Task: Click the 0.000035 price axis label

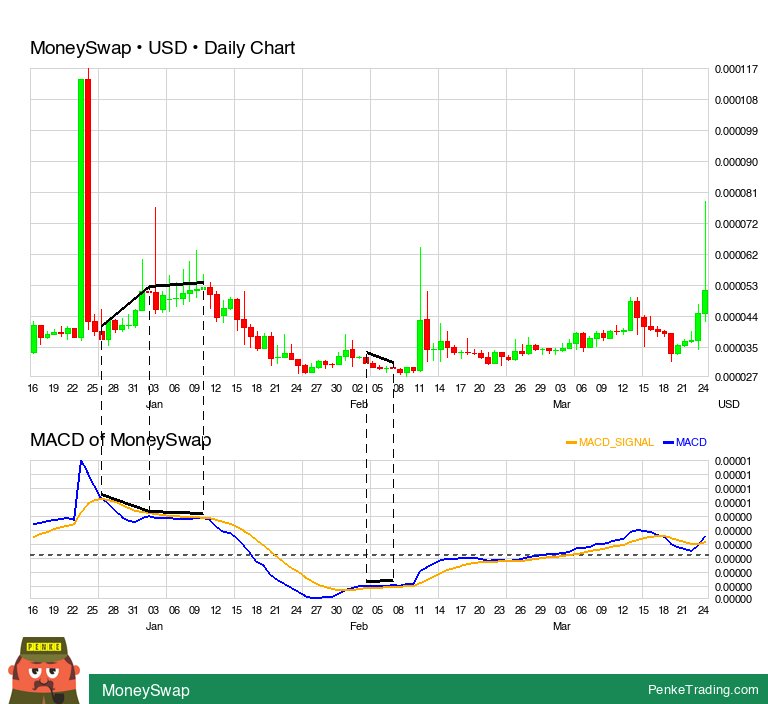Action: (736, 348)
